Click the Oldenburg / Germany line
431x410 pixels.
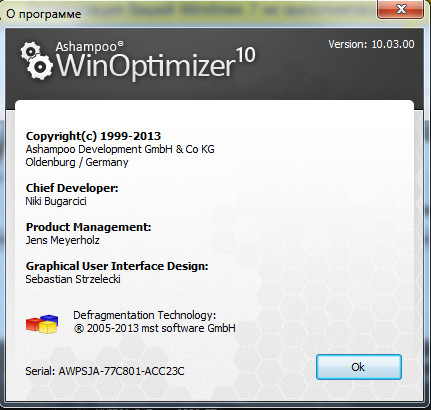pyautogui.click(x=77, y=162)
